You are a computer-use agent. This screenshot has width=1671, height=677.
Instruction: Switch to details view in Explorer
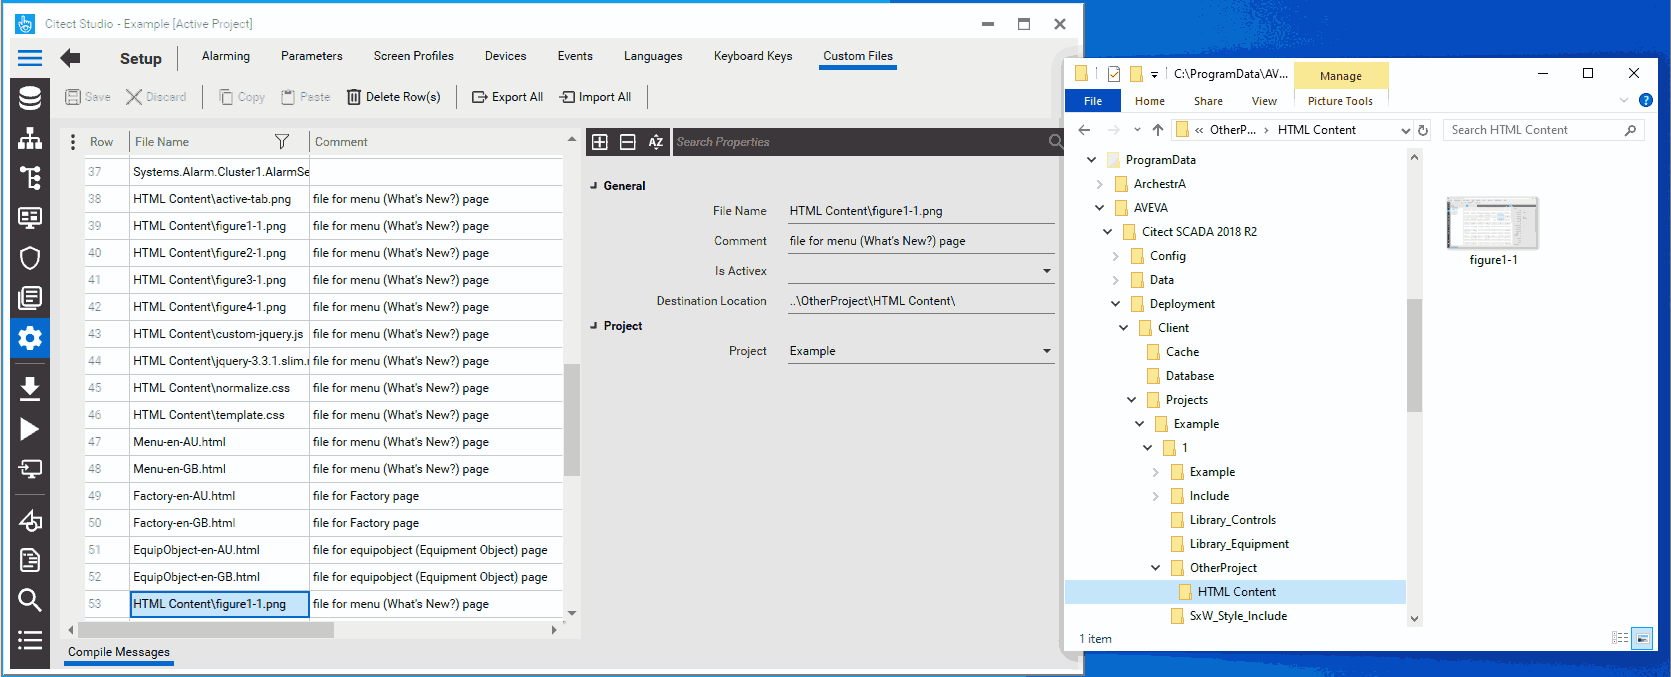coord(1620,638)
